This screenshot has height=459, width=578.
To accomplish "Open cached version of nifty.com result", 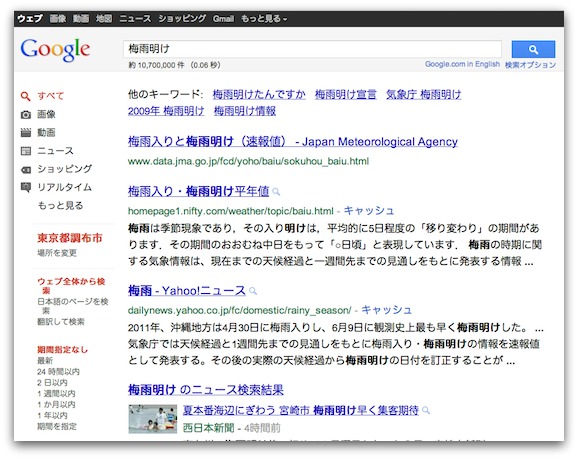I will (369, 211).
